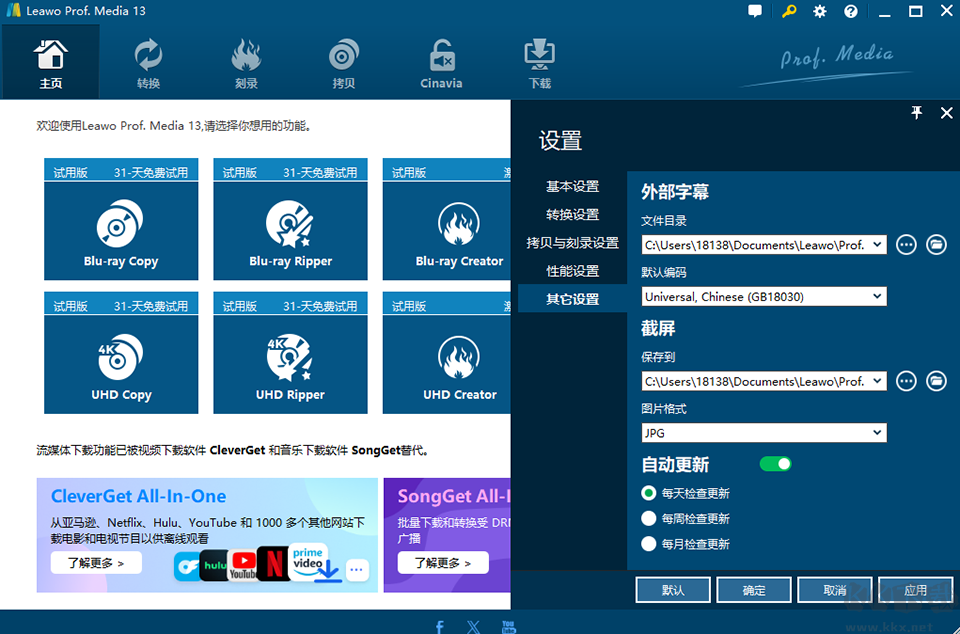
Task: Click the CleverGet All-In-One banner title
Action: [x=138, y=496]
